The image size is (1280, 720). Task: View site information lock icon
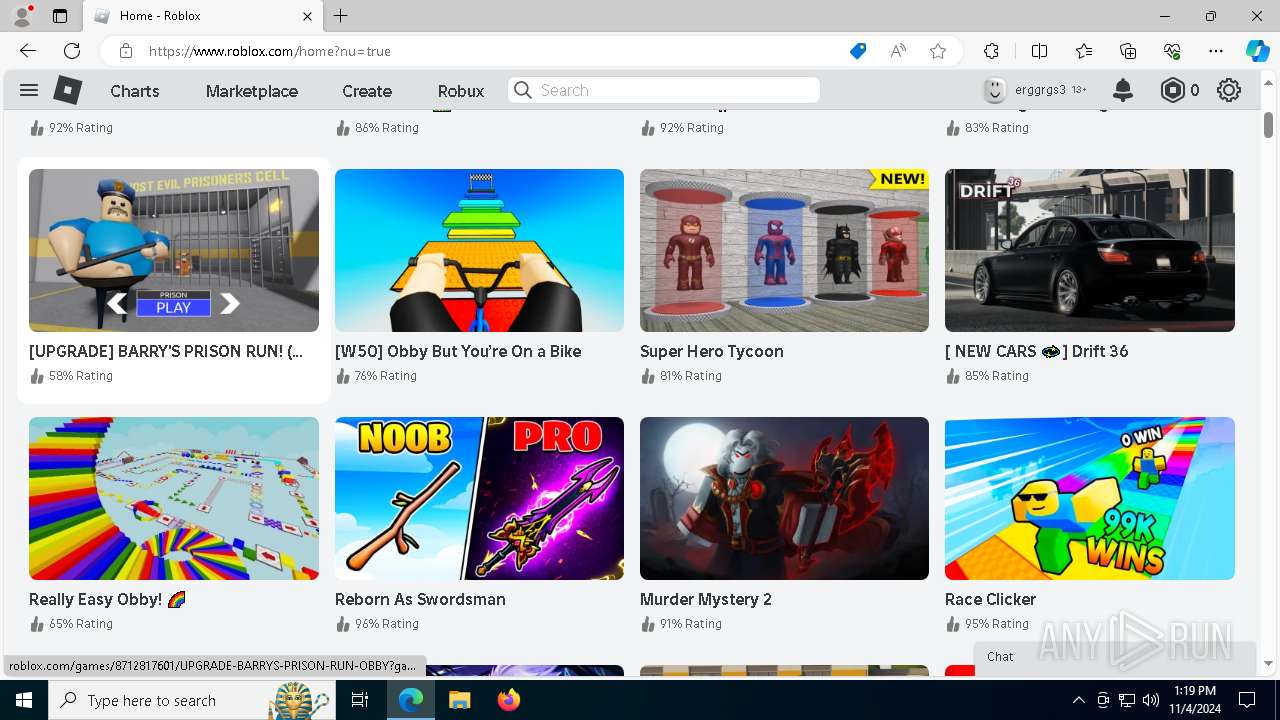click(x=125, y=51)
